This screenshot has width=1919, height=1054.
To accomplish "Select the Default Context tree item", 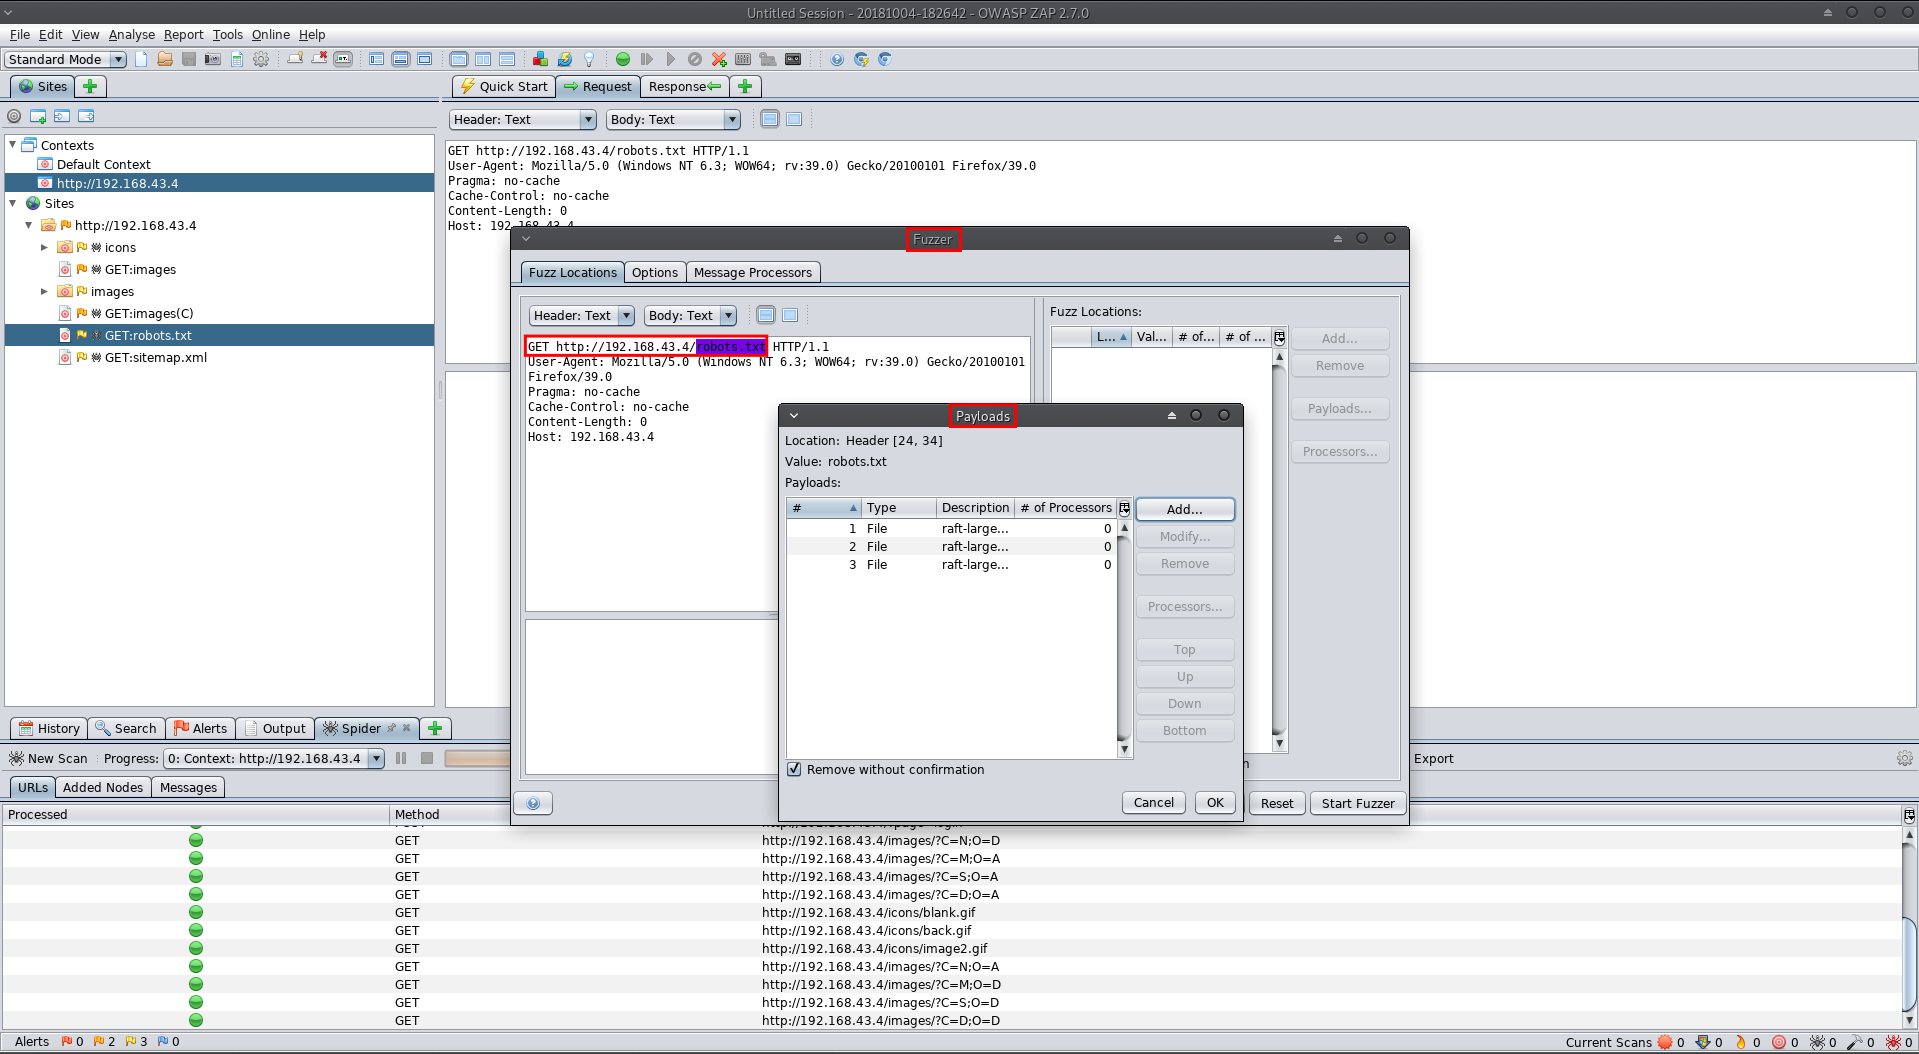I will pyautogui.click(x=103, y=164).
